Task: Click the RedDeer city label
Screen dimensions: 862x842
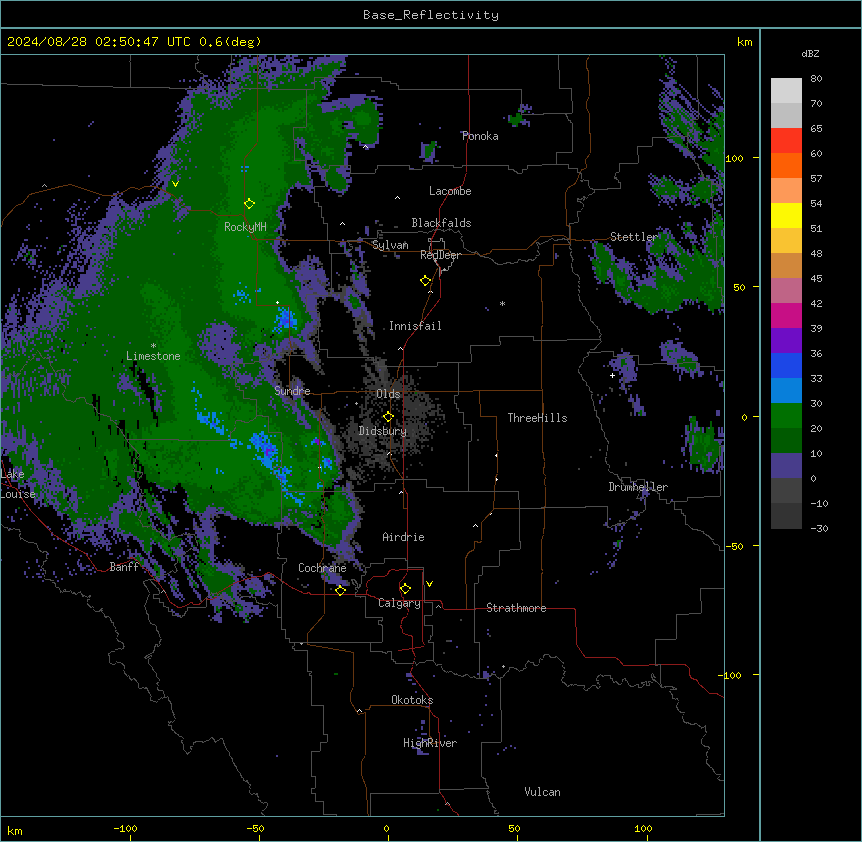Action: (440, 255)
